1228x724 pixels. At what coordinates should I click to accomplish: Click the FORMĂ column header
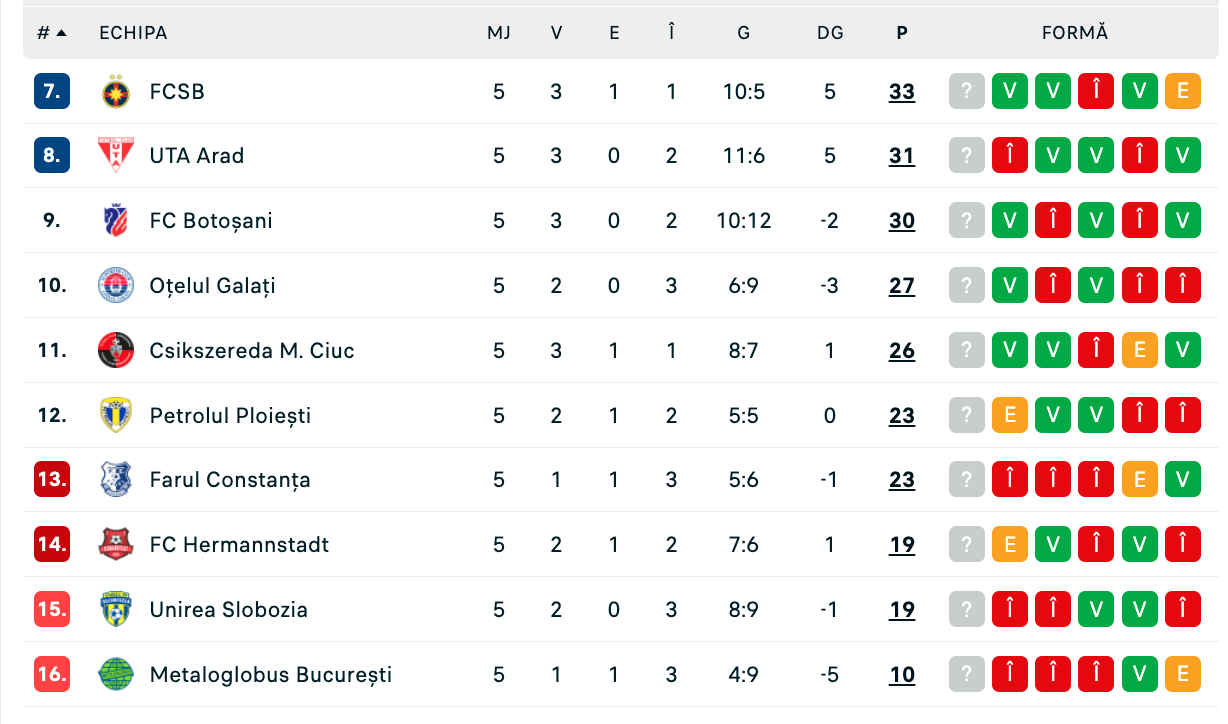tap(1075, 33)
